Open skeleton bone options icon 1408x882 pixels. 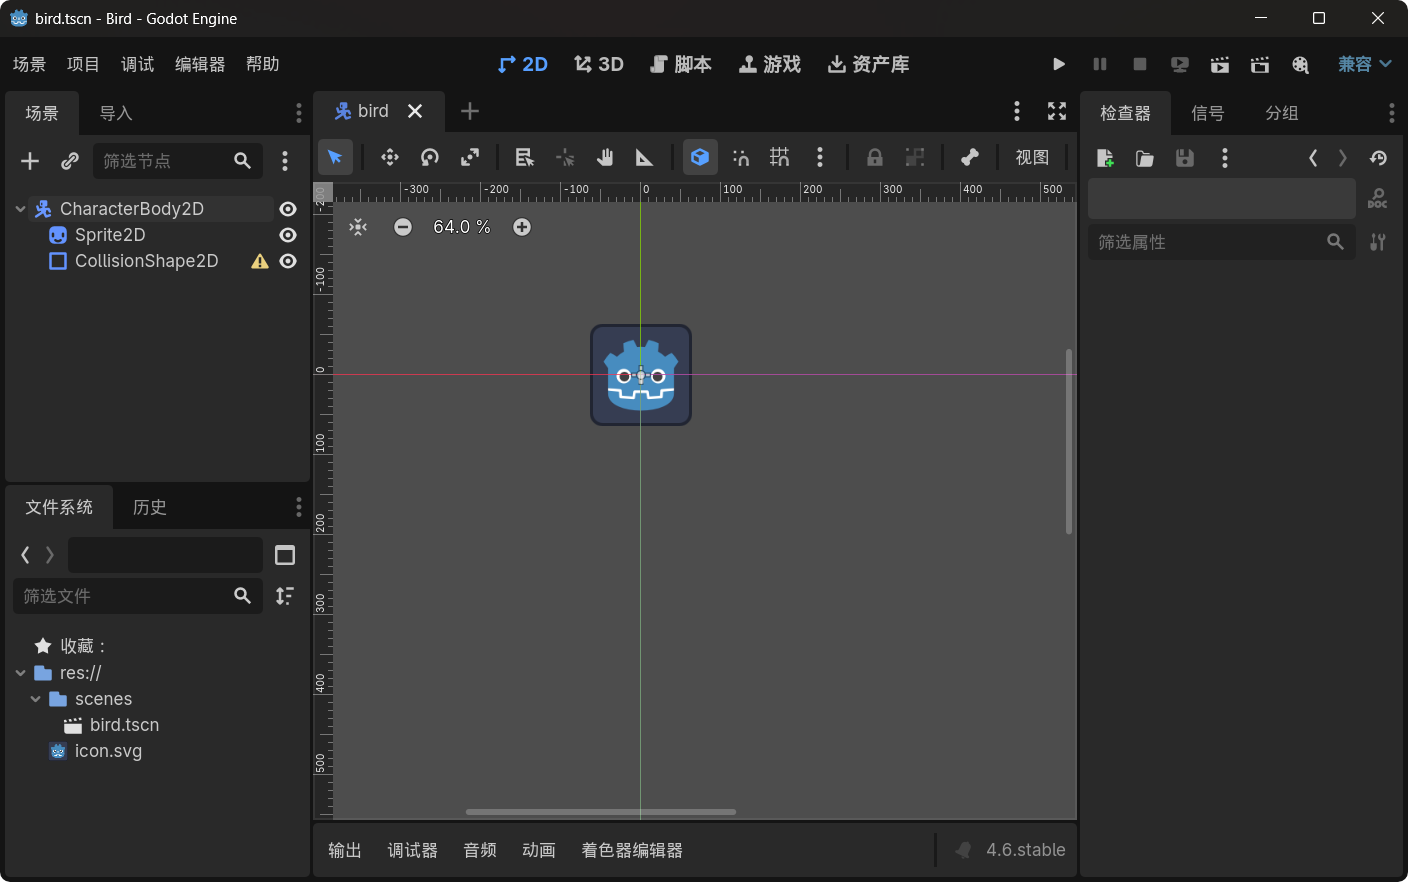point(970,157)
